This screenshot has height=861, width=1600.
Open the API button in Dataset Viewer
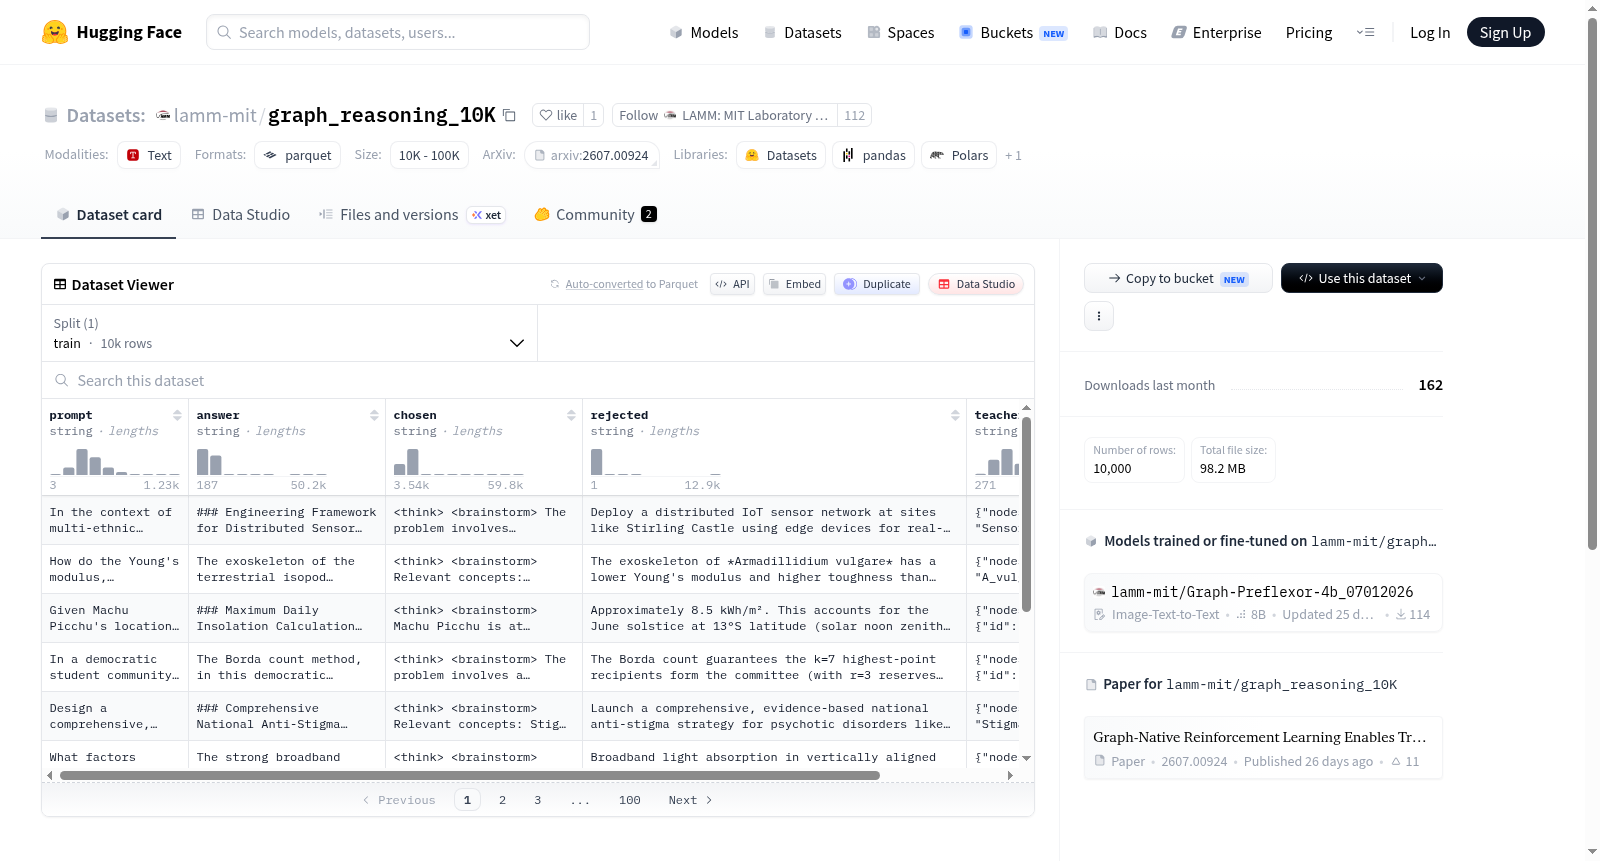click(732, 284)
